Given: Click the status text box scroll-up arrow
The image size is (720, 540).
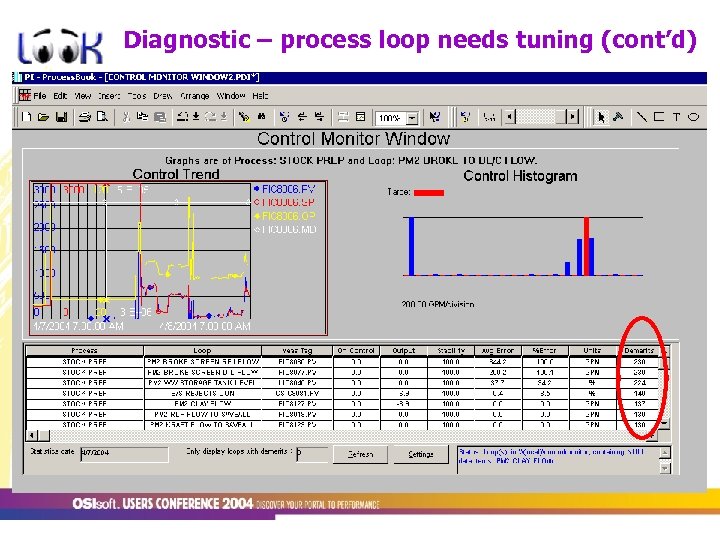Looking at the screenshot, I should [664, 452].
